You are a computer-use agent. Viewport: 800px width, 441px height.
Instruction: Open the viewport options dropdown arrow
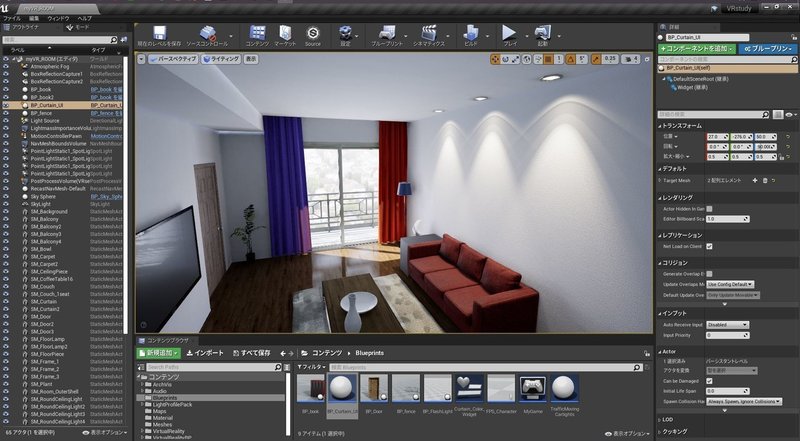coord(141,59)
